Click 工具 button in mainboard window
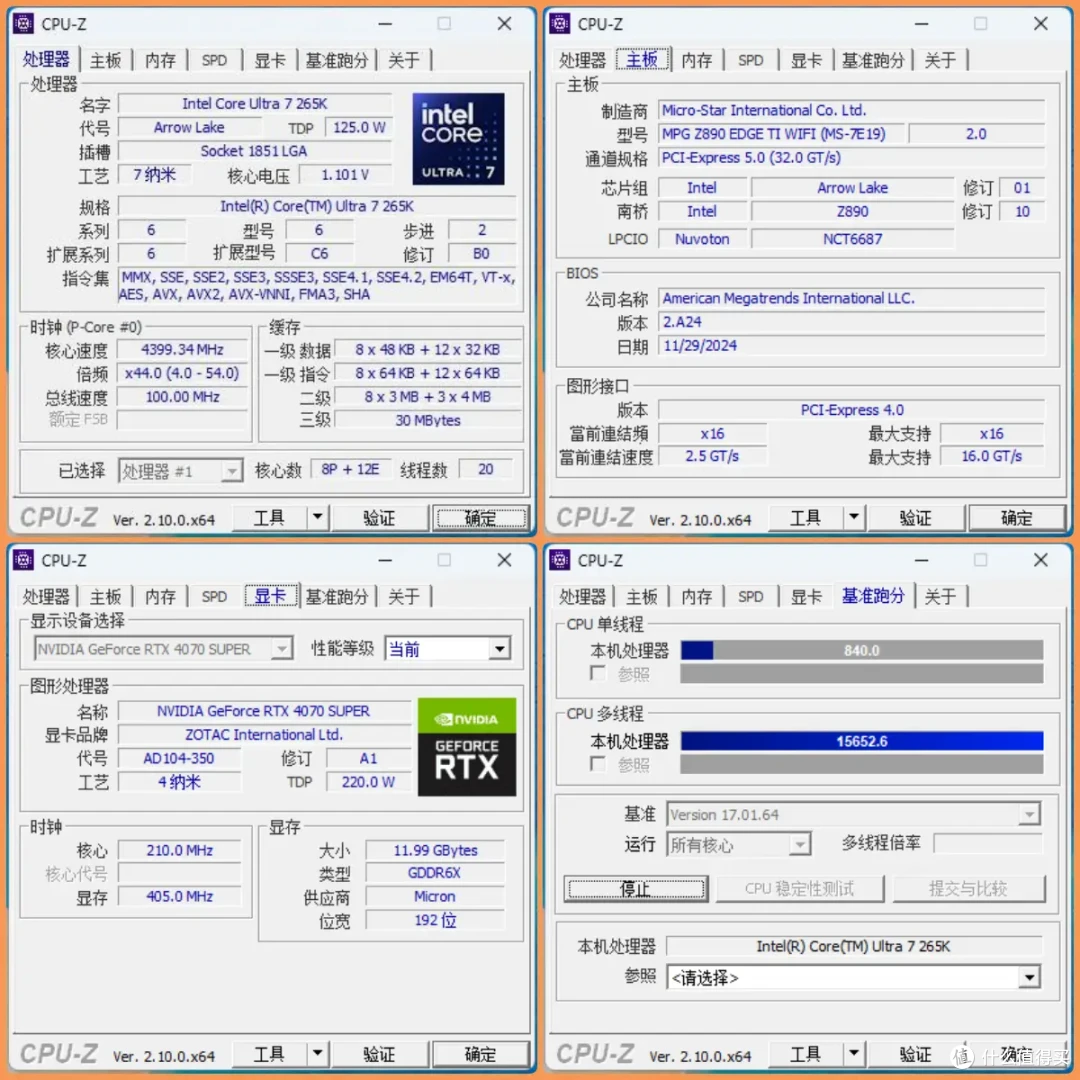The image size is (1080, 1080). [805, 517]
